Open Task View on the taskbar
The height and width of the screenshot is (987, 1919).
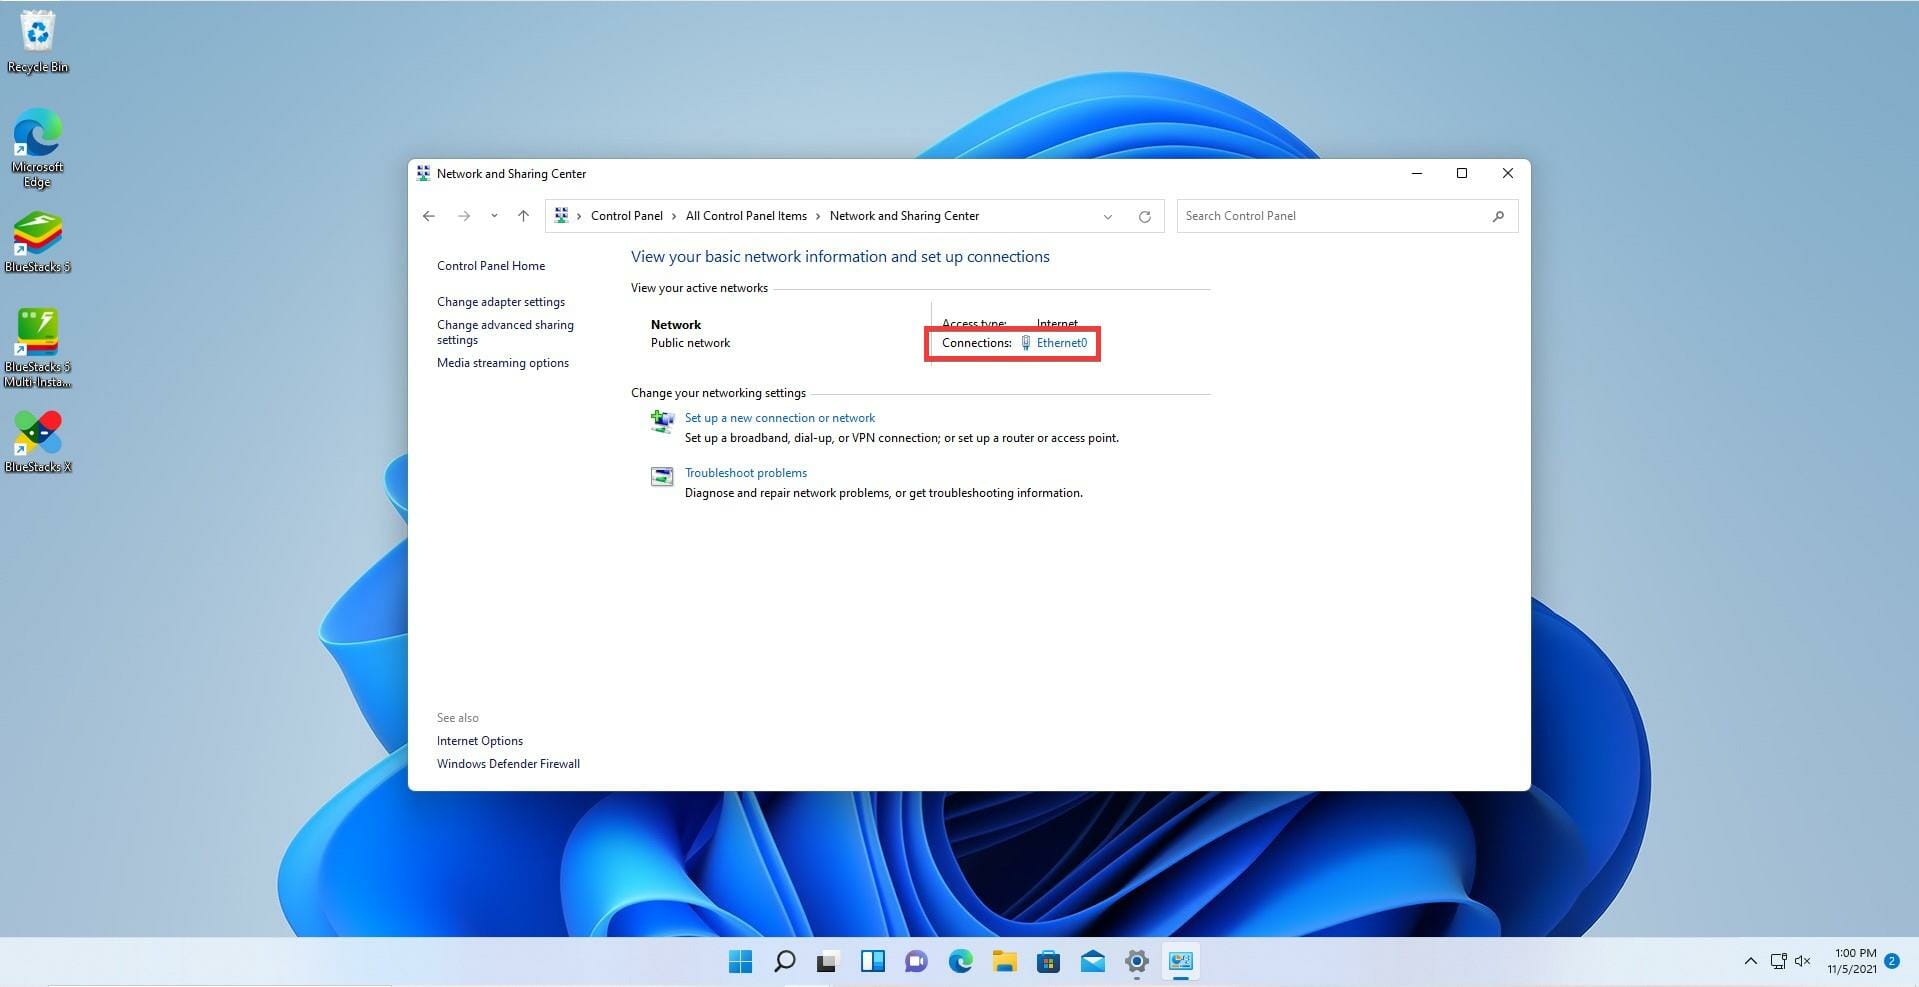827,962
